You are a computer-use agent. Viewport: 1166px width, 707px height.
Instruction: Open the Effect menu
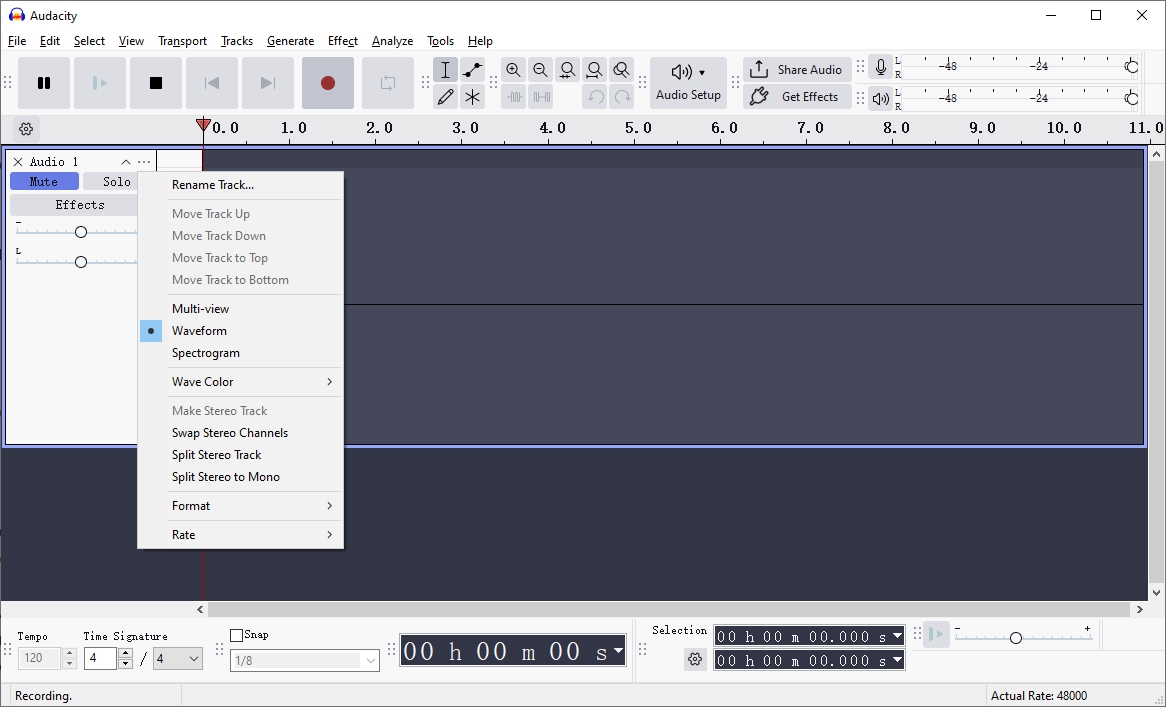(343, 41)
